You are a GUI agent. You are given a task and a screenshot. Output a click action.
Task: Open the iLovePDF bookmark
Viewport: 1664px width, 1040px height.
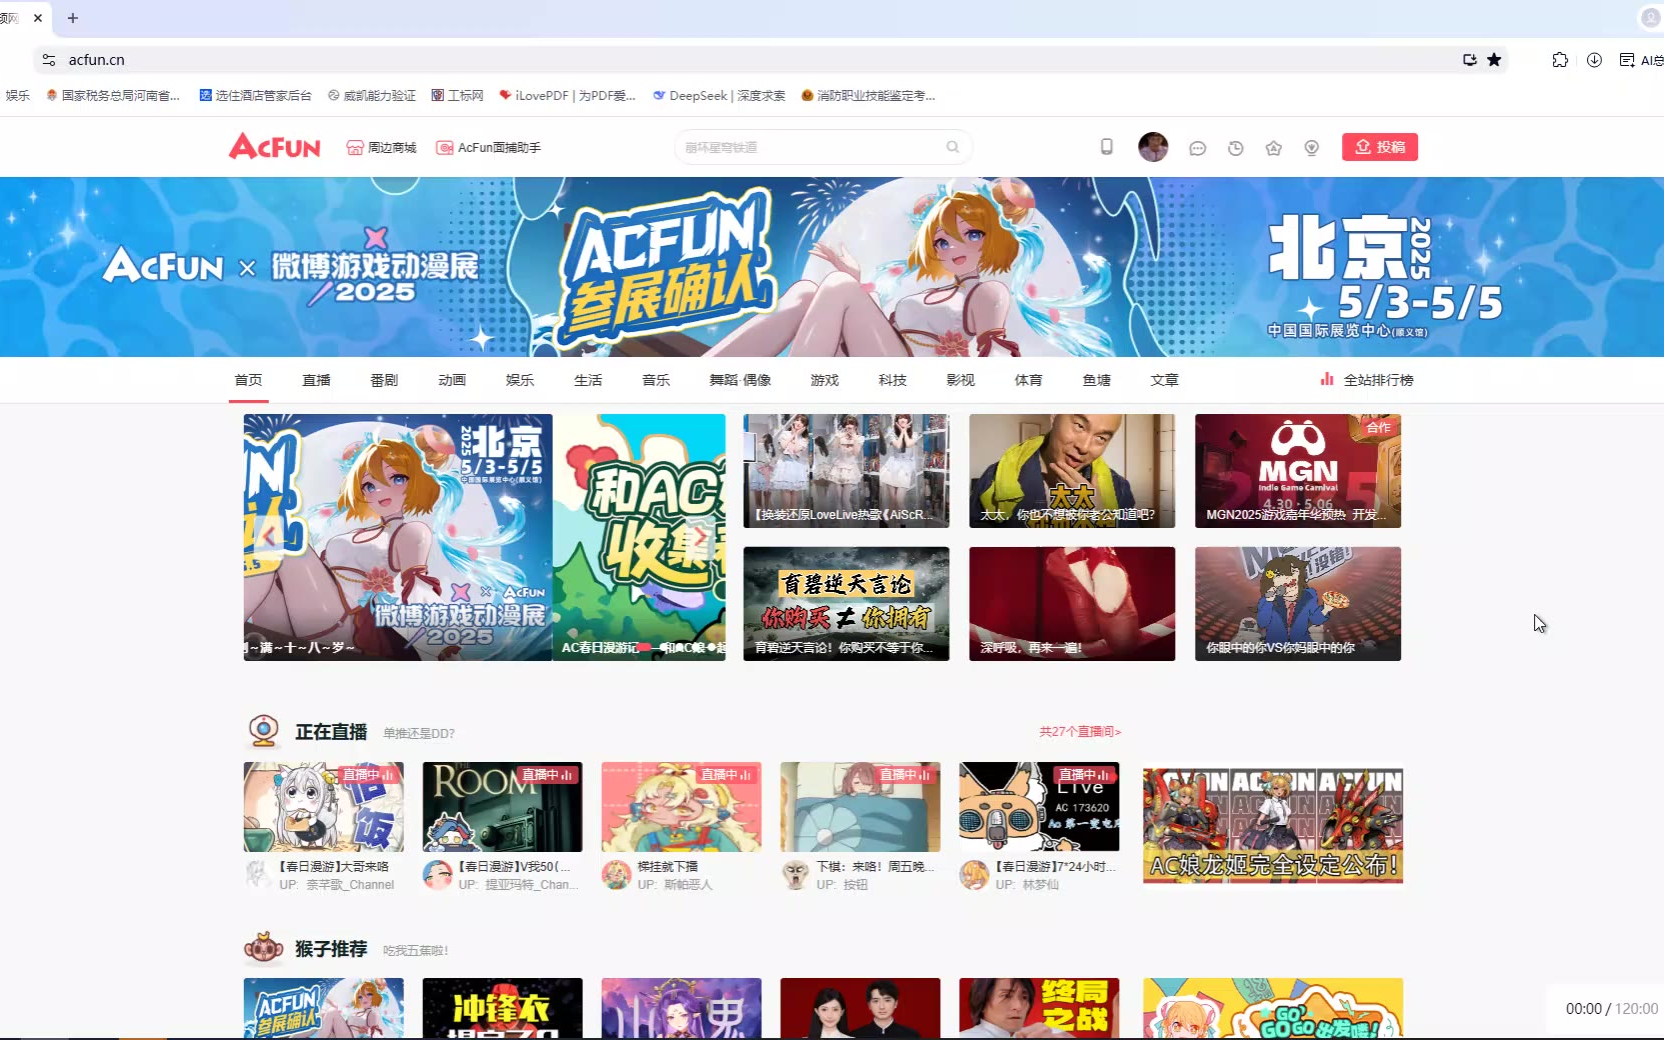click(567, 96)
